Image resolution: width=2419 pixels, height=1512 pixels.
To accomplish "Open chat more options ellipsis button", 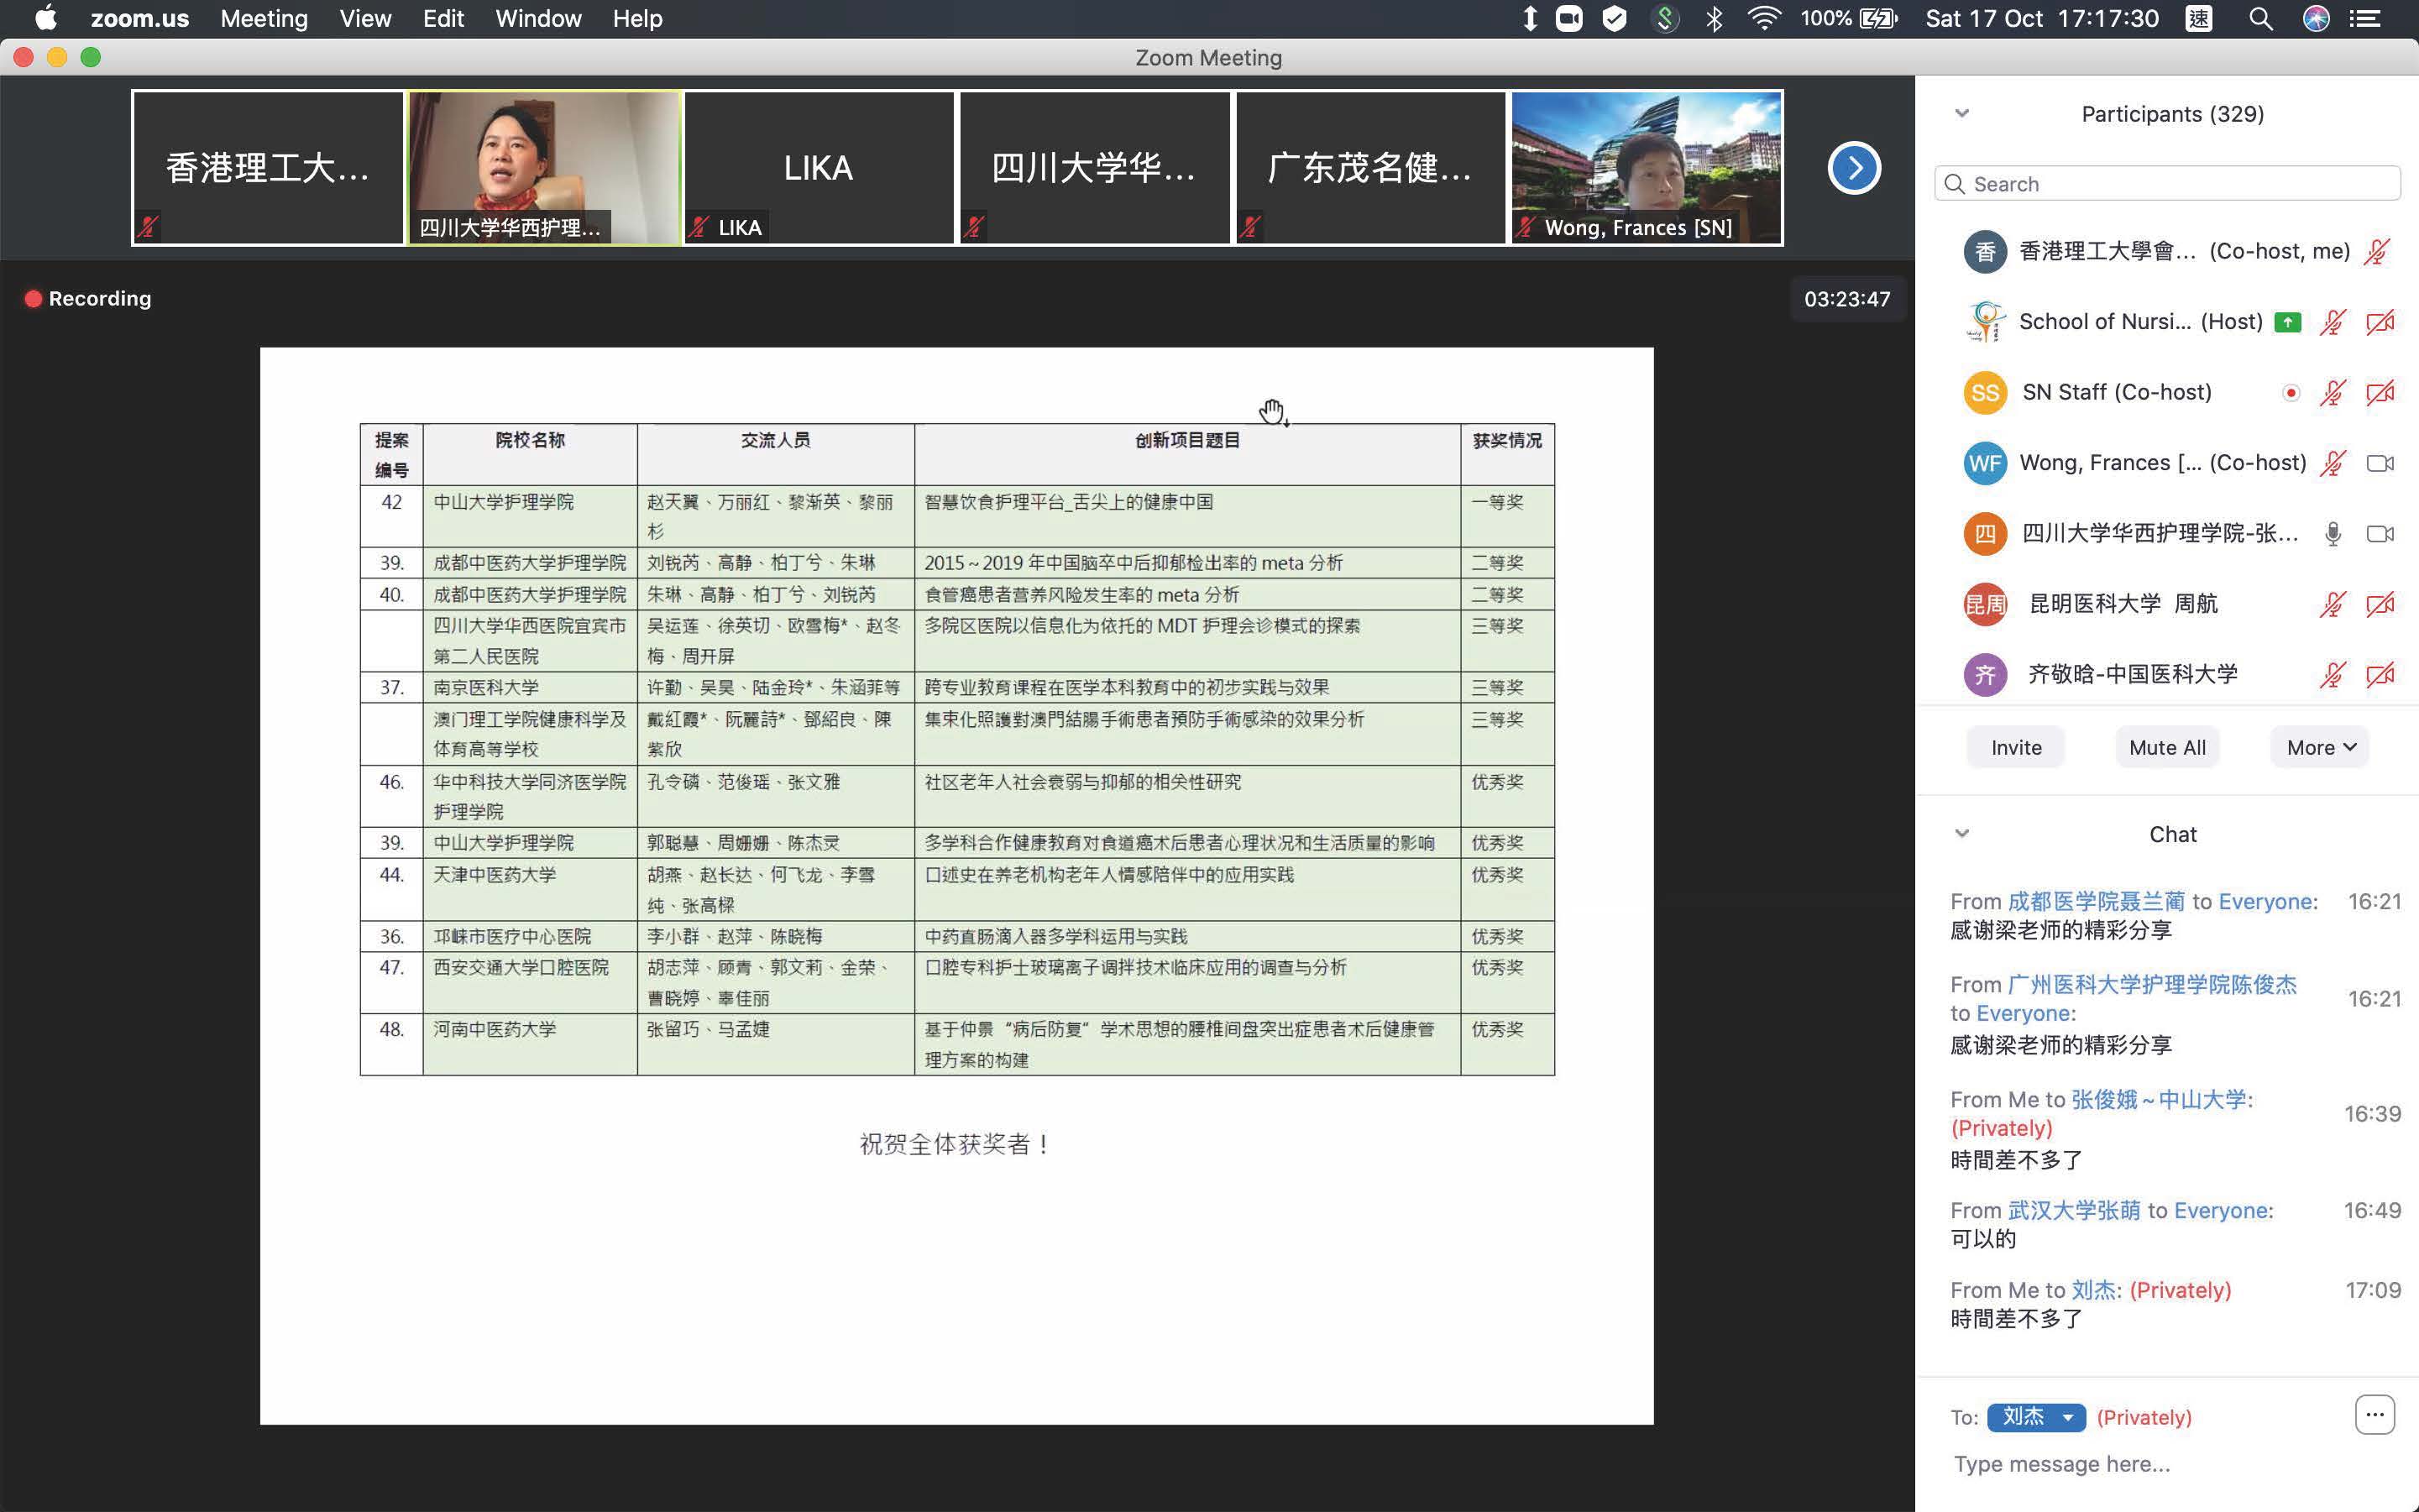I will (x=2374, y=1415).
